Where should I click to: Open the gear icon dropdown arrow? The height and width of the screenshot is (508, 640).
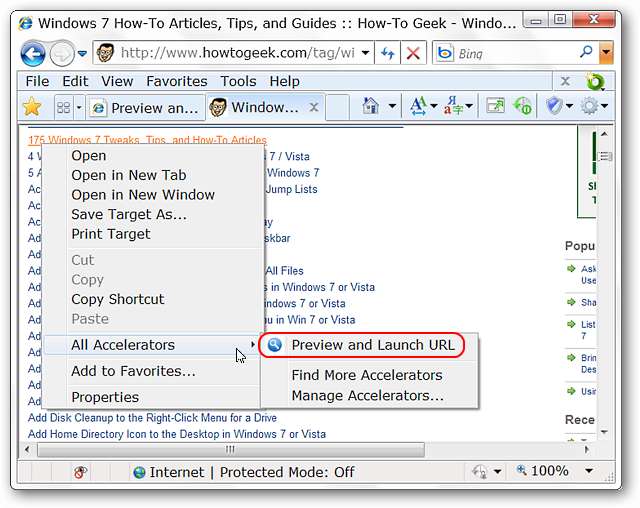[605, 106]
